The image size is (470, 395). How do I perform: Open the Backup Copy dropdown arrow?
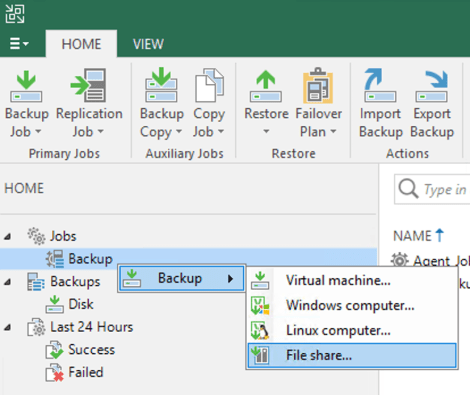[x=179, y=132]
